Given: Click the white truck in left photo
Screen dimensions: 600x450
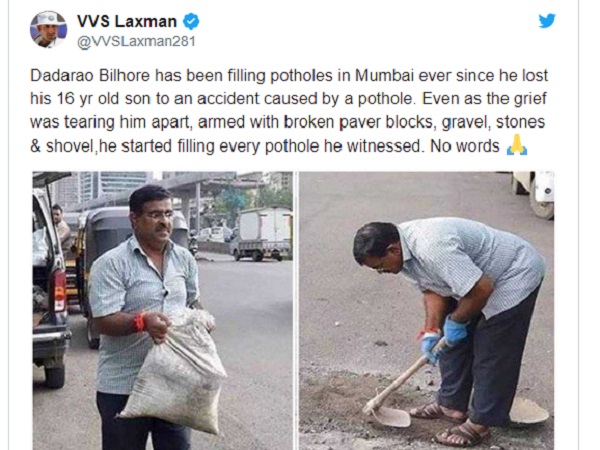Looking at the screenshot, I should point(262,233).
